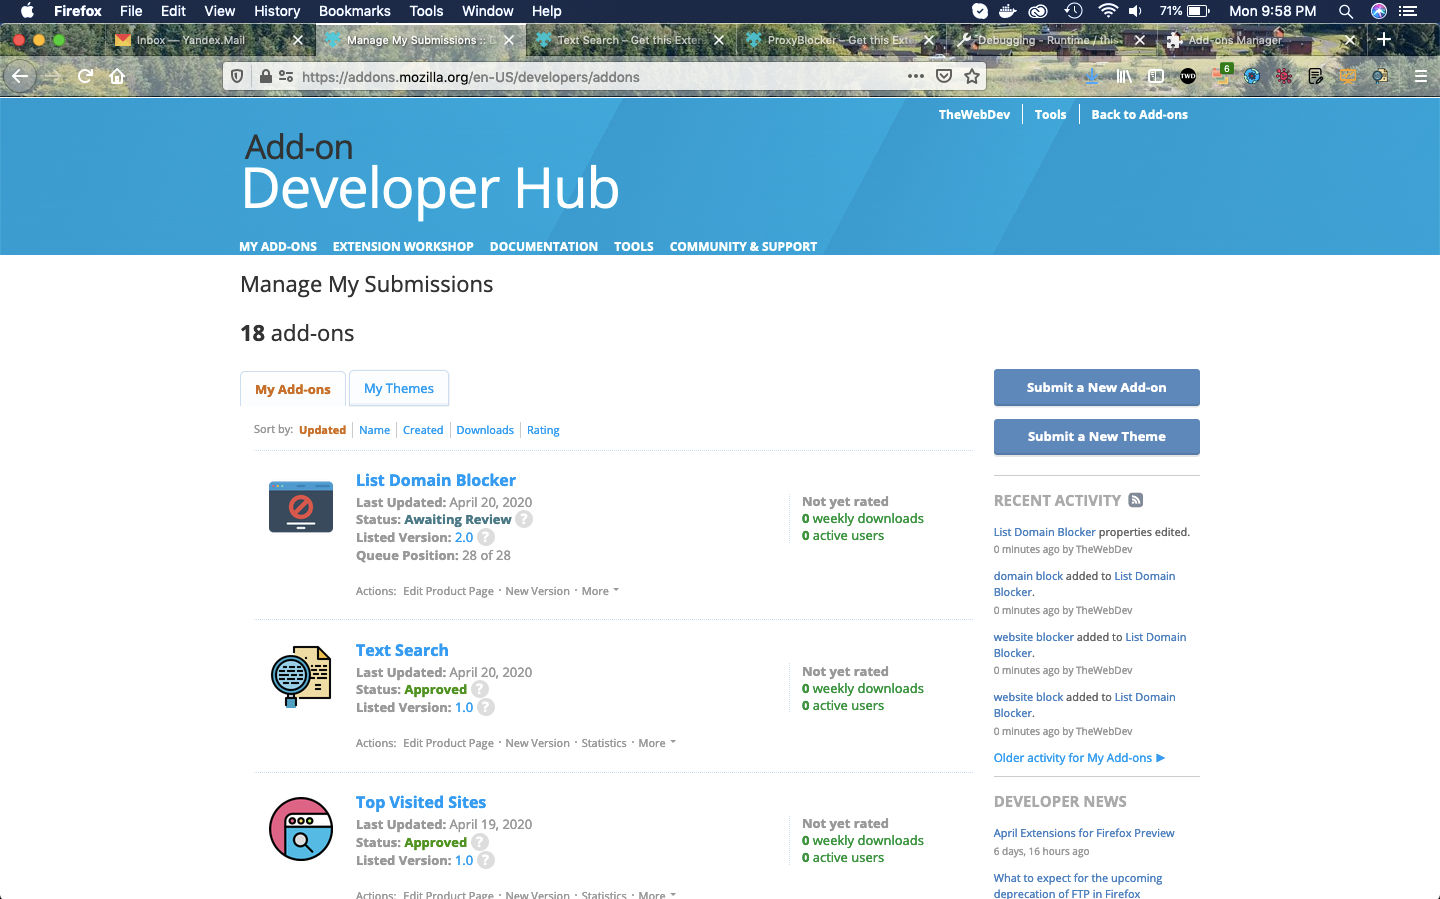The height and width of the screenshot is (899, 1440).
Task: Open the Text Search extension toolbar icon
Action: 1380,76
